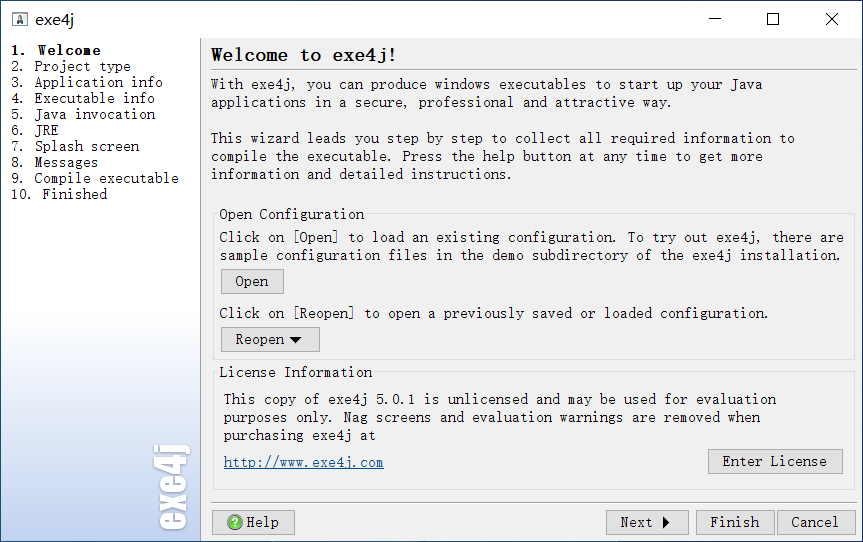
Task: Select step 7 Splash screen
Action: (75, 146)
